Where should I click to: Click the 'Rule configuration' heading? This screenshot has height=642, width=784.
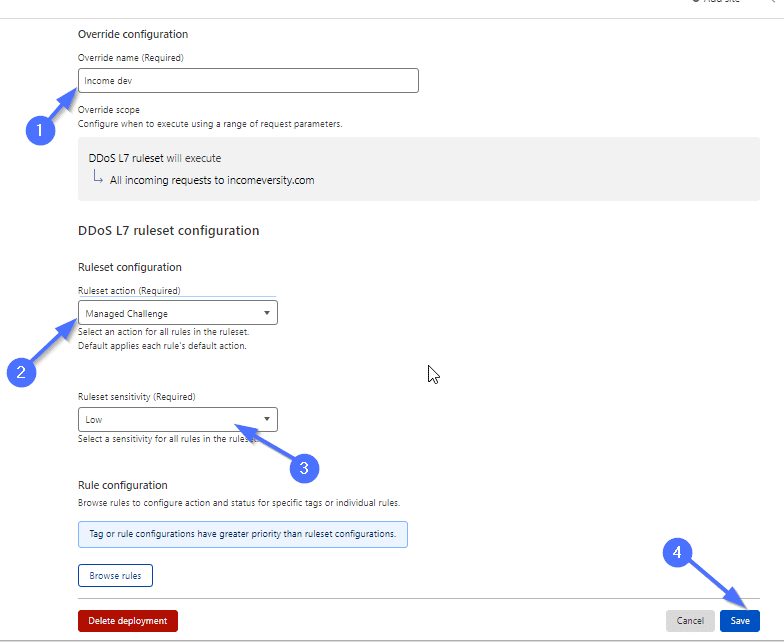tap(122, 485)
